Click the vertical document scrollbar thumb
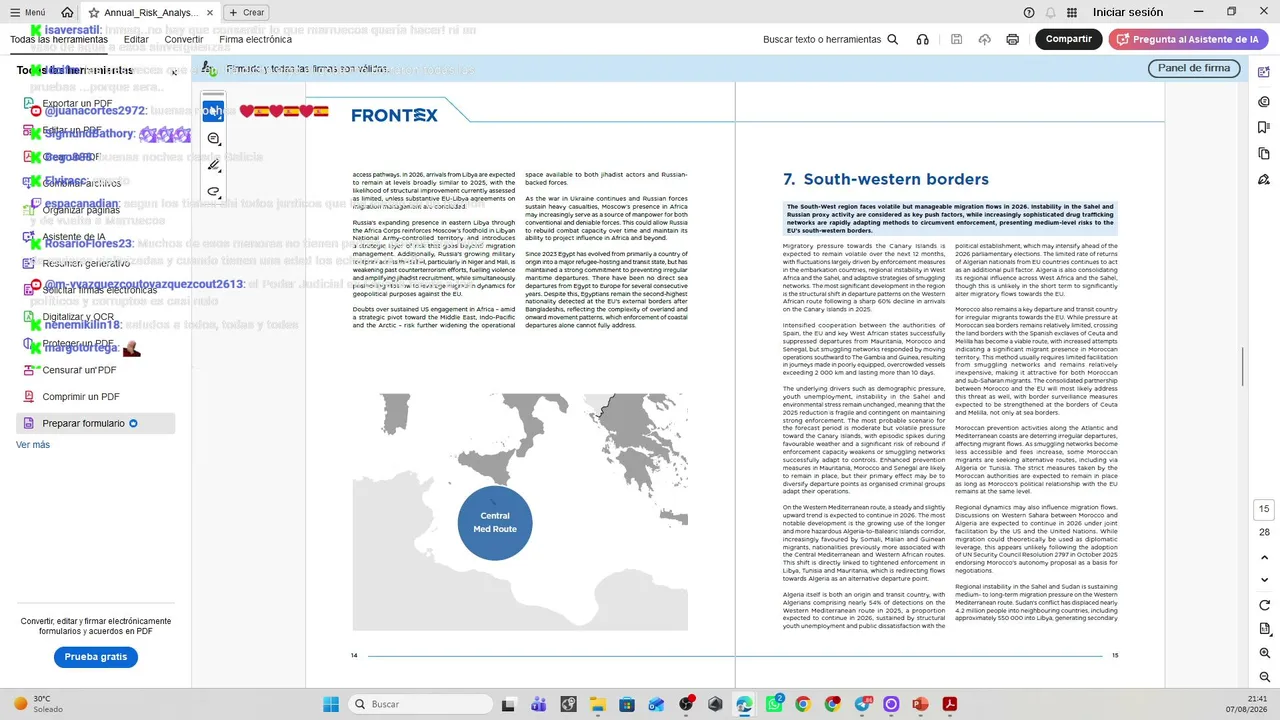 pos(1243,366)
